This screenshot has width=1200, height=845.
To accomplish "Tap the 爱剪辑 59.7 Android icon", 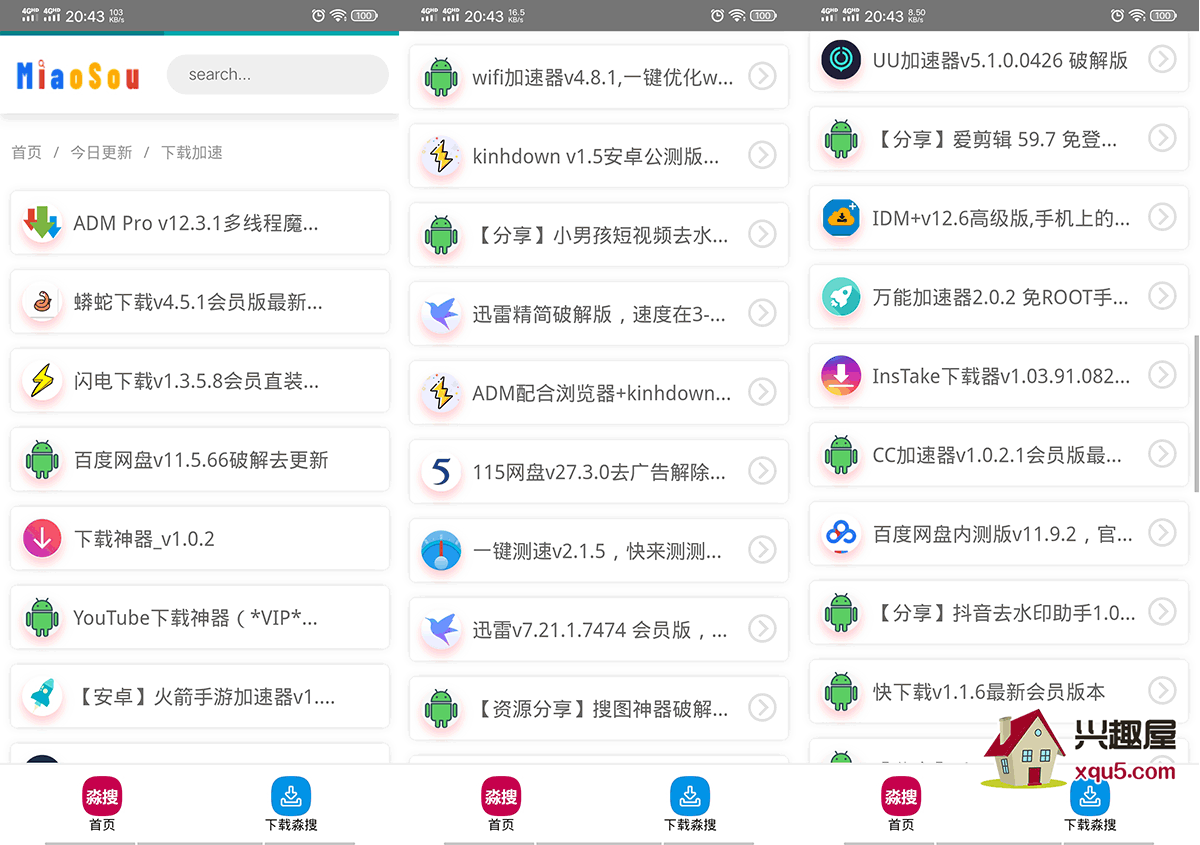I will tap(841, 139).
